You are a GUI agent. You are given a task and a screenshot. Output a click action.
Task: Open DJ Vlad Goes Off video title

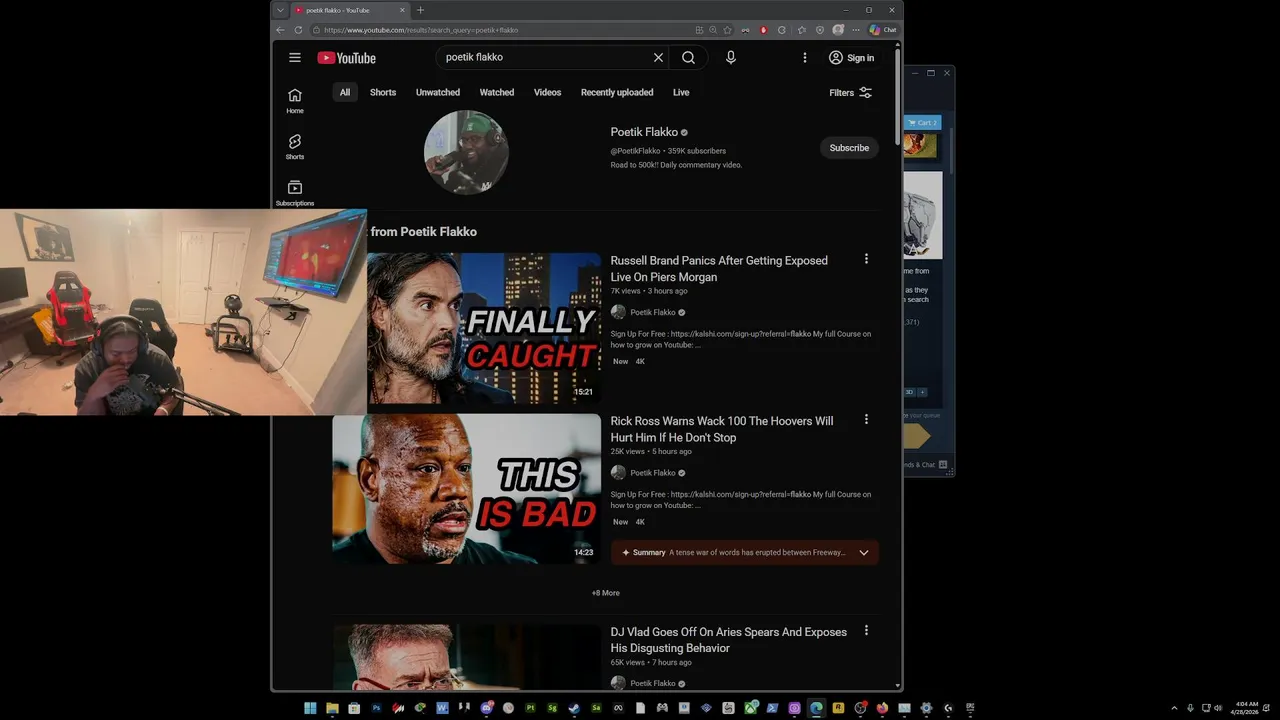729,640
